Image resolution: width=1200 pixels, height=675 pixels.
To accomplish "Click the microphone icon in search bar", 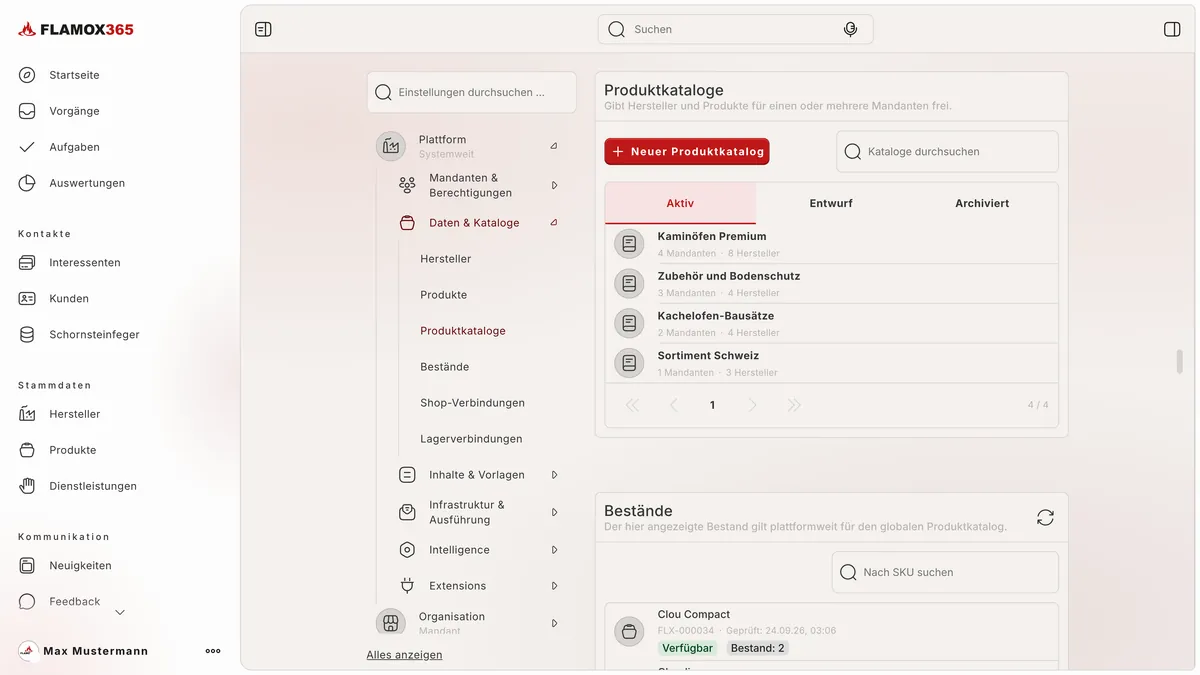I will coord(850,29).
